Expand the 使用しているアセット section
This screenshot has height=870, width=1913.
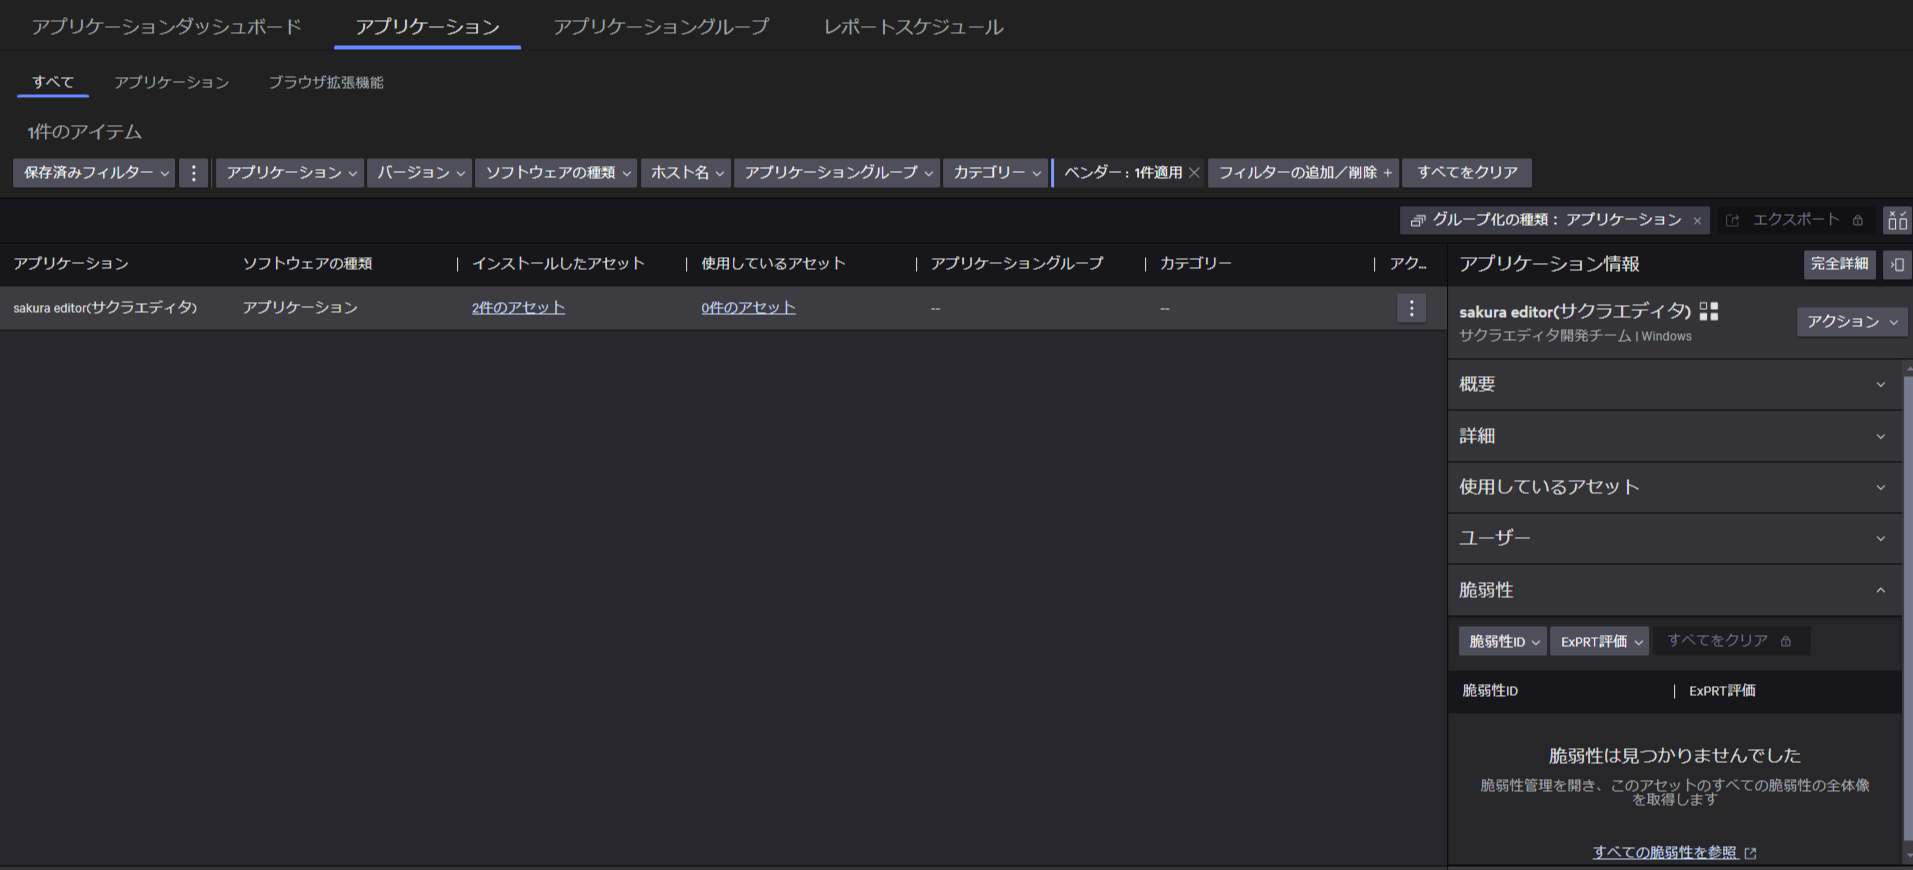click(1675, 487)
